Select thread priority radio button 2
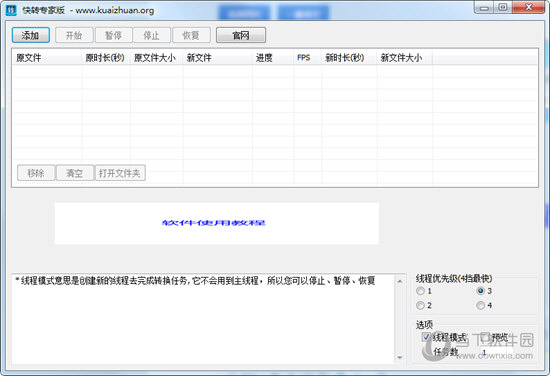 point(420,305)
